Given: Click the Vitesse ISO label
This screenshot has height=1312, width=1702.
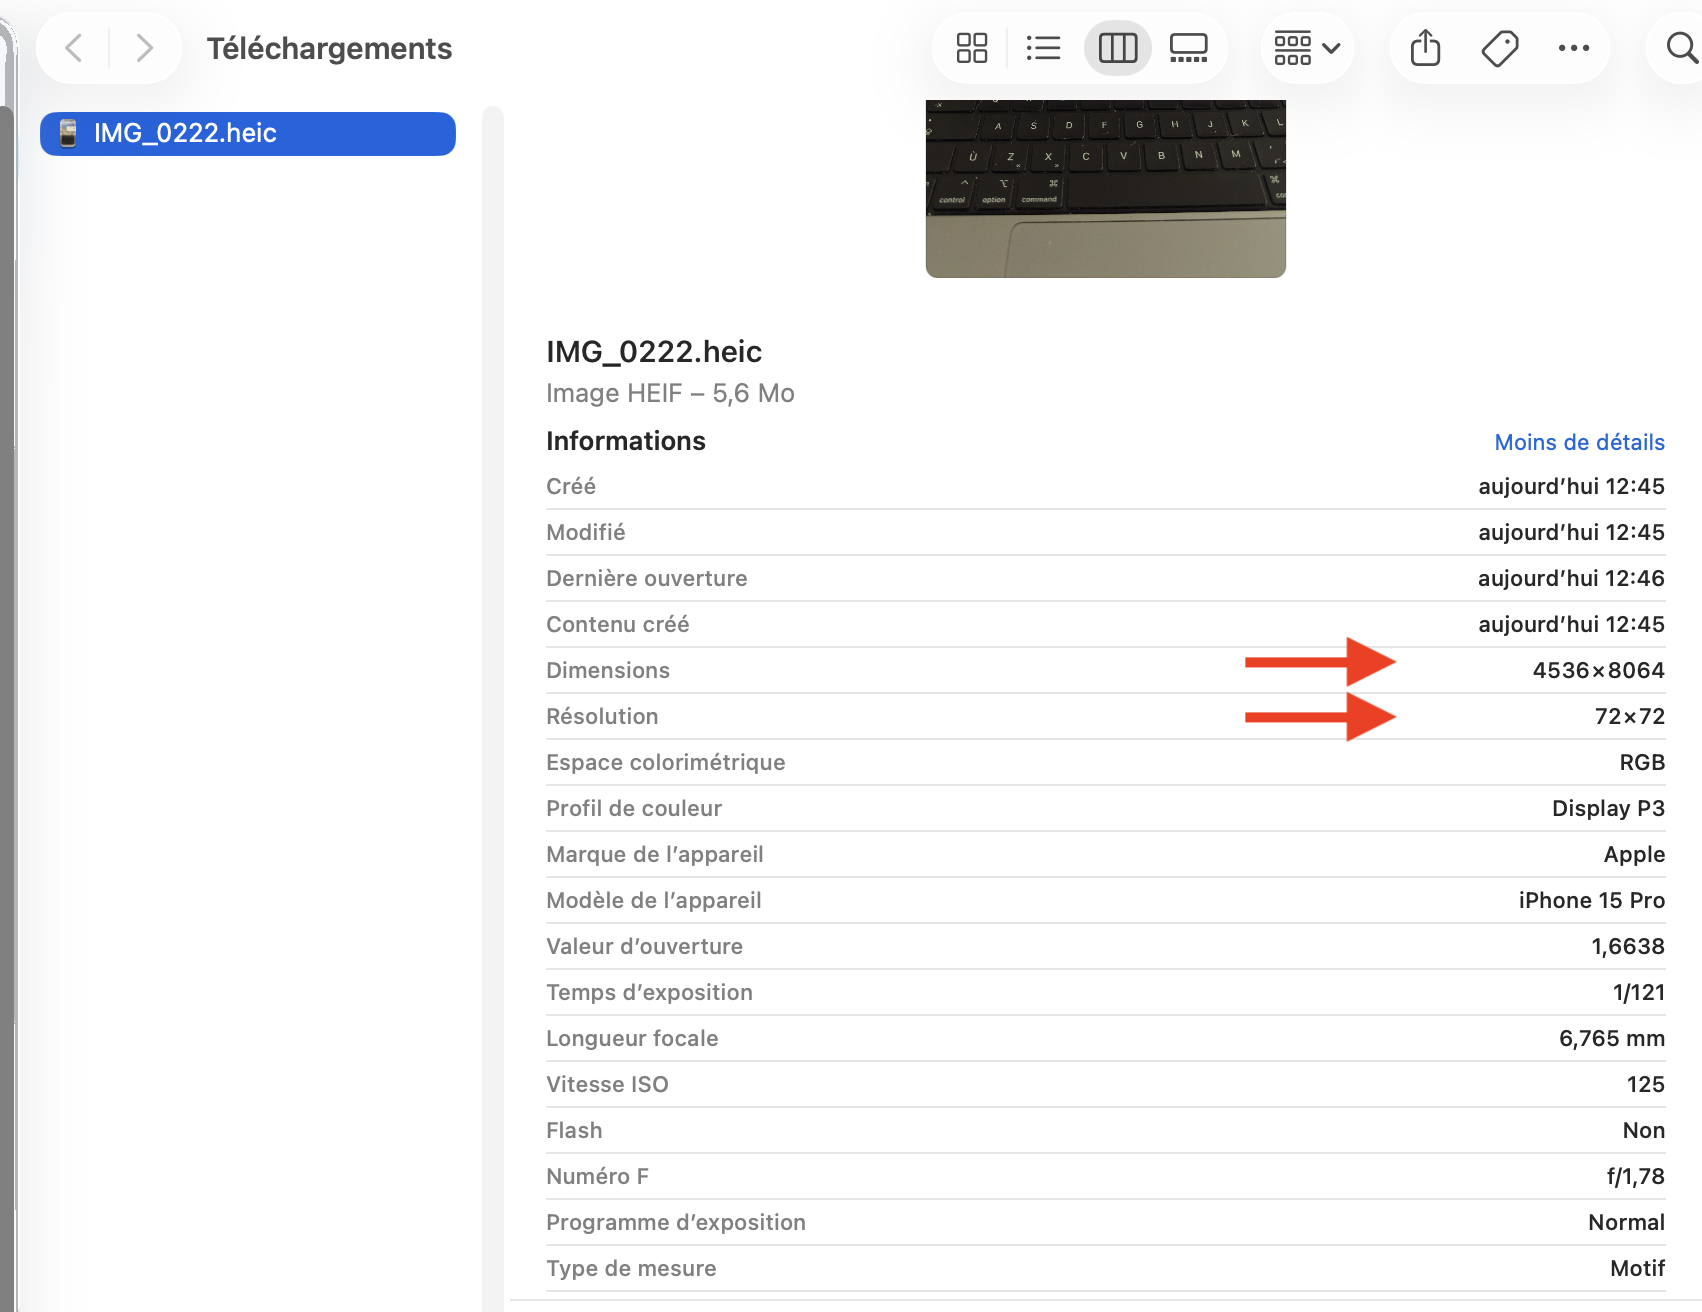Looking at the screenshot, I should tap(607, 1084).
